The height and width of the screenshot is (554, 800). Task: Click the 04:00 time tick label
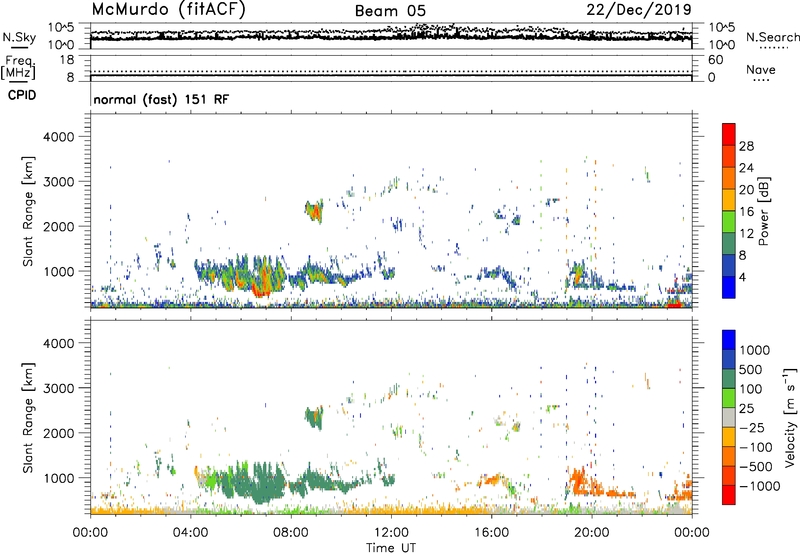coord(190,533)
